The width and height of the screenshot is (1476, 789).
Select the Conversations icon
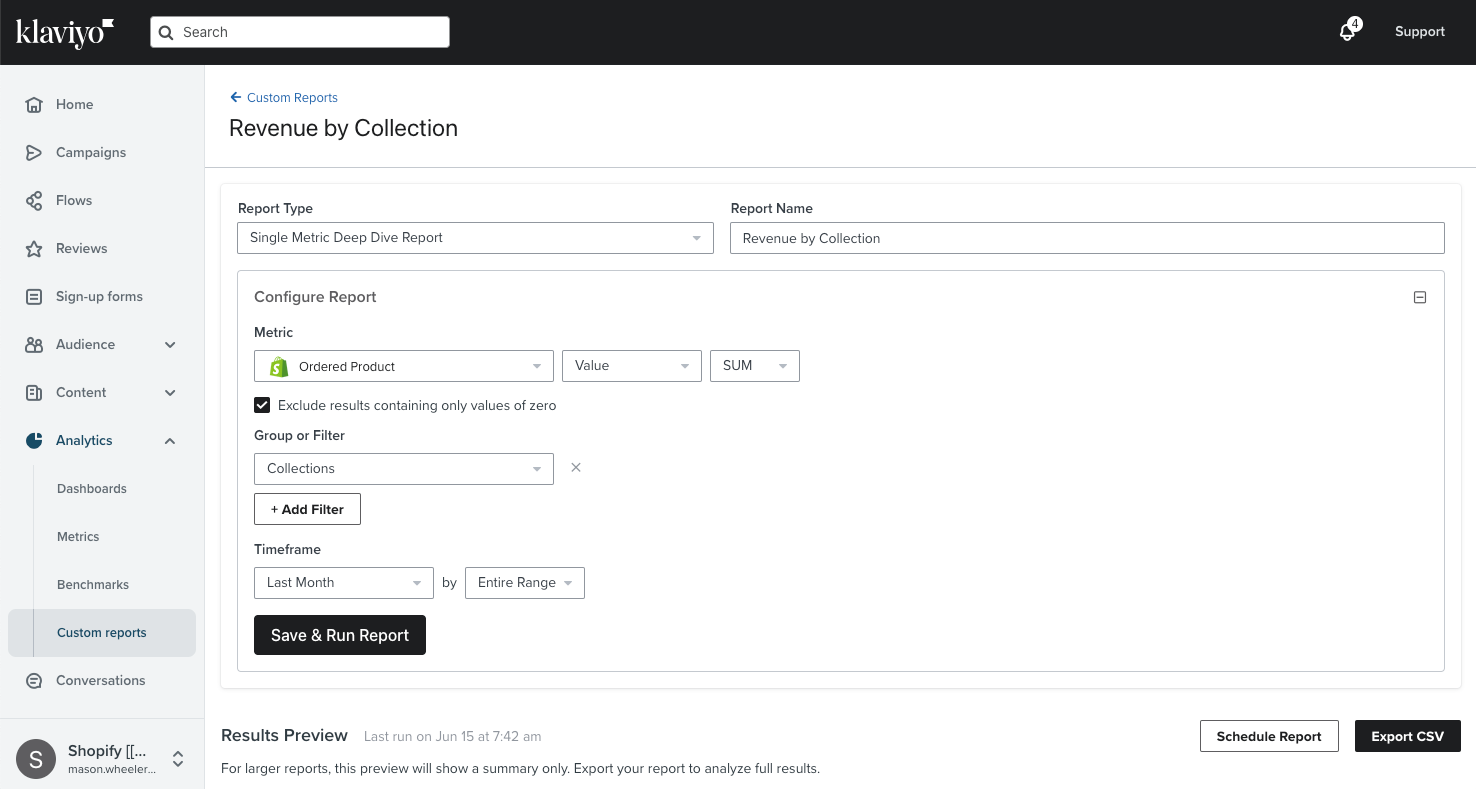[33, 680]
